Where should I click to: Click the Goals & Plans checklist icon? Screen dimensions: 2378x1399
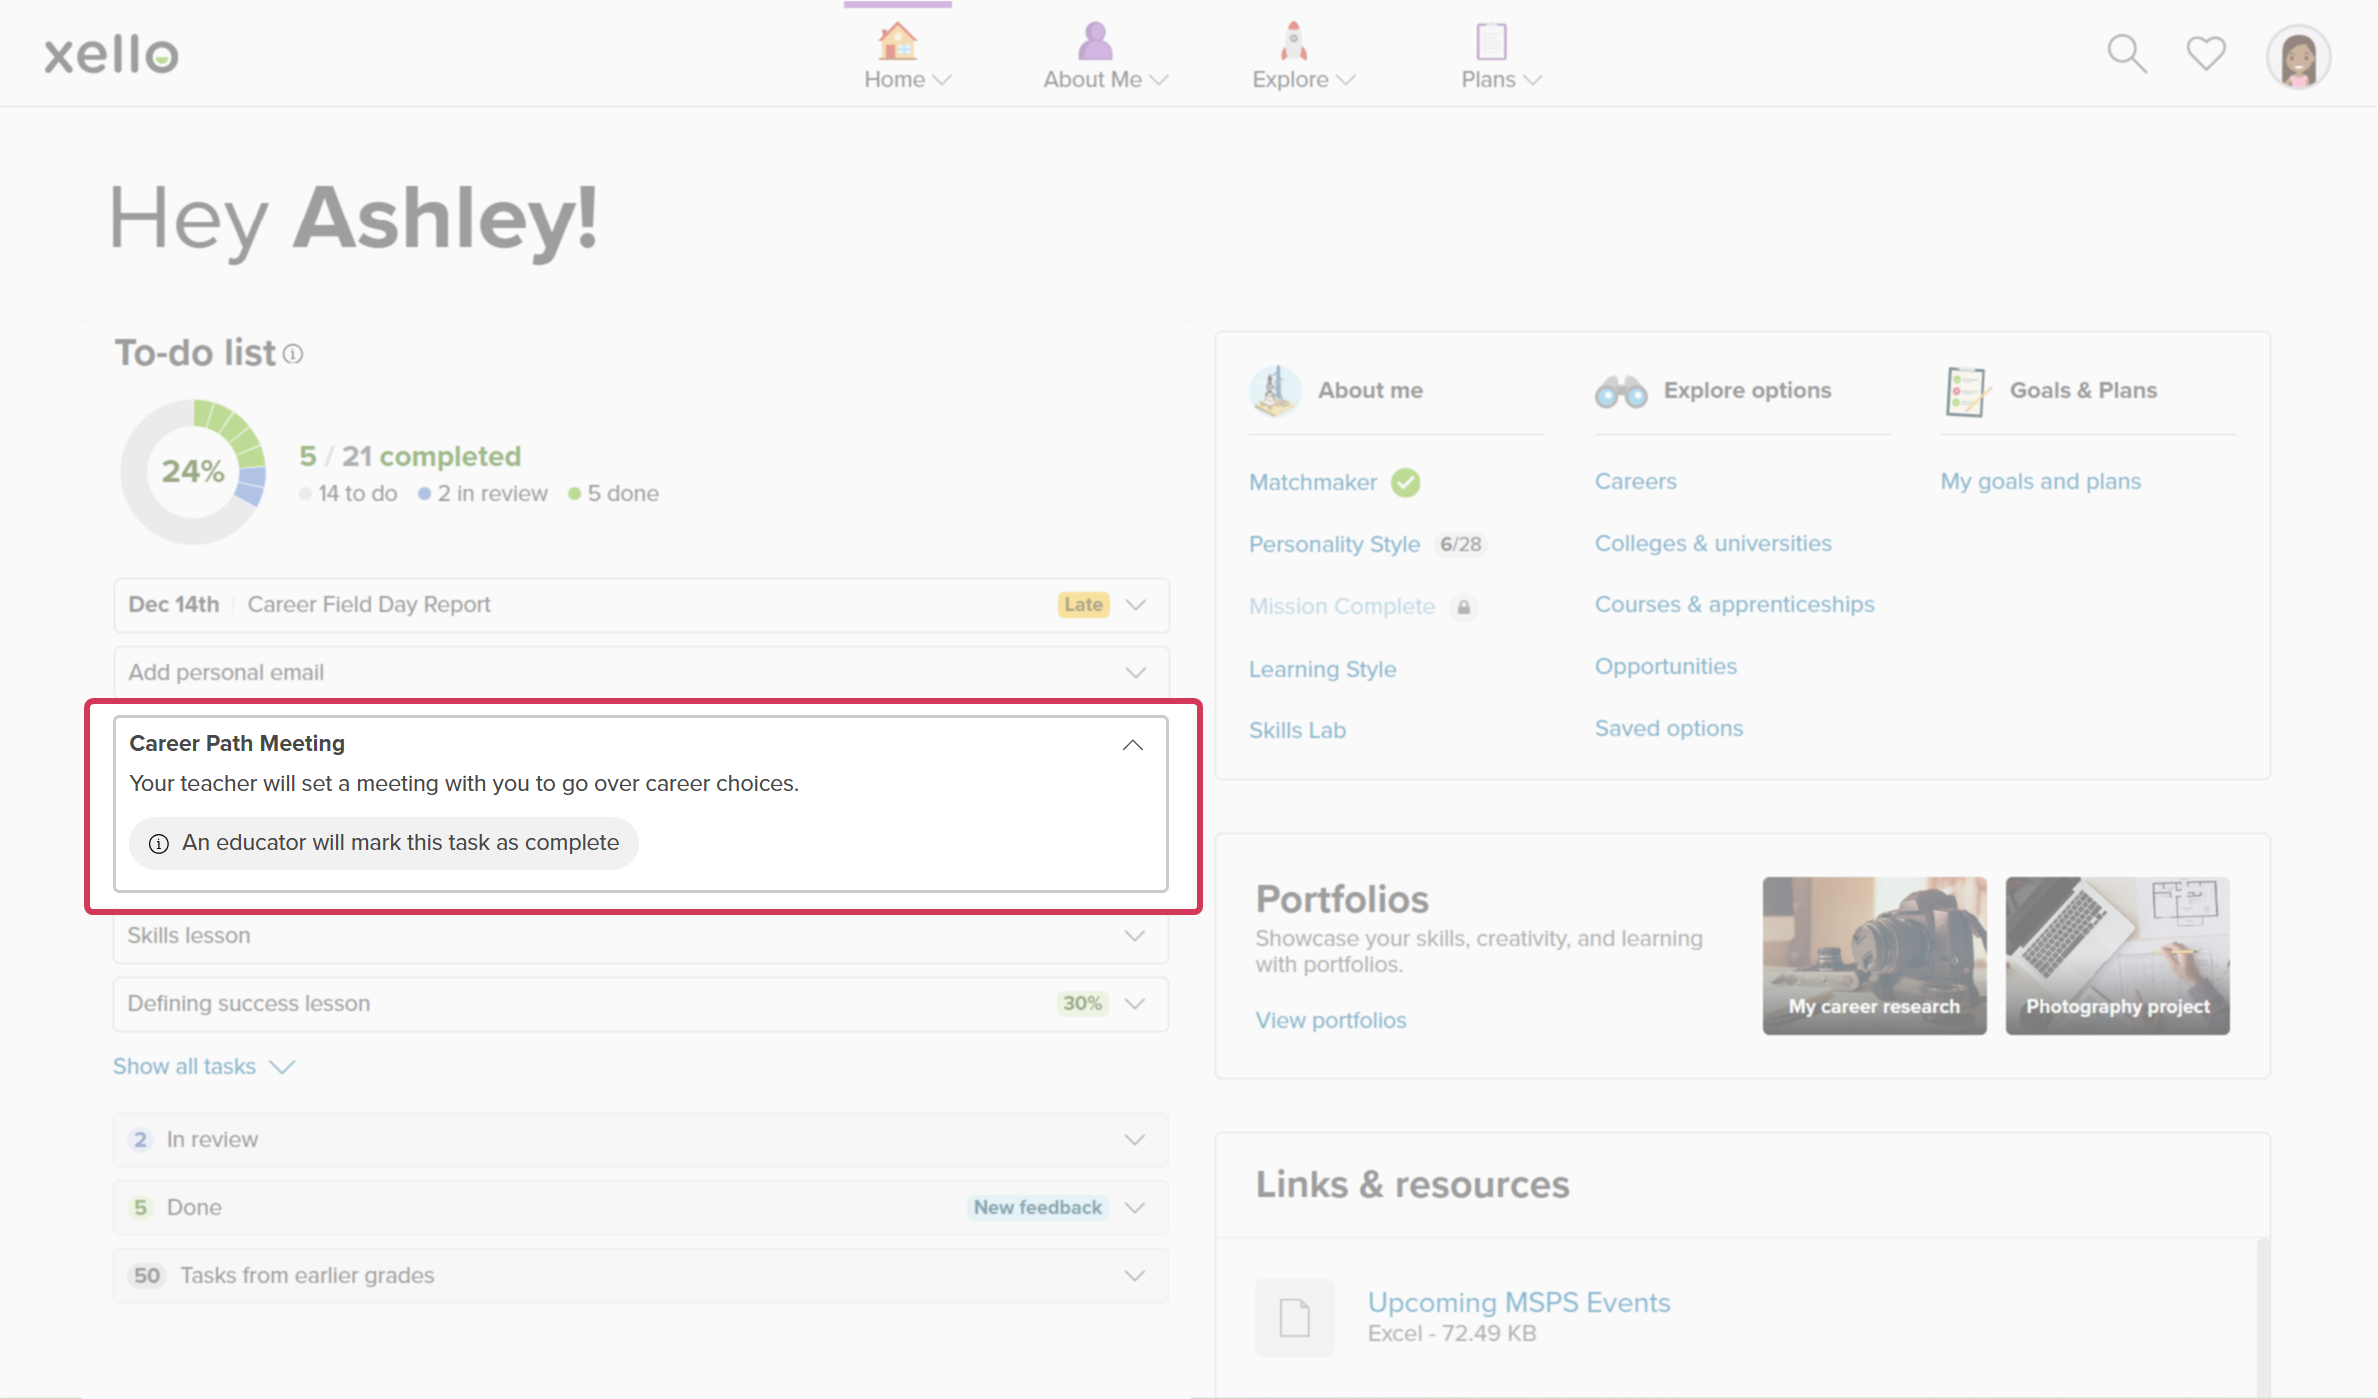pyautogui.click(x=1965, y=391)
